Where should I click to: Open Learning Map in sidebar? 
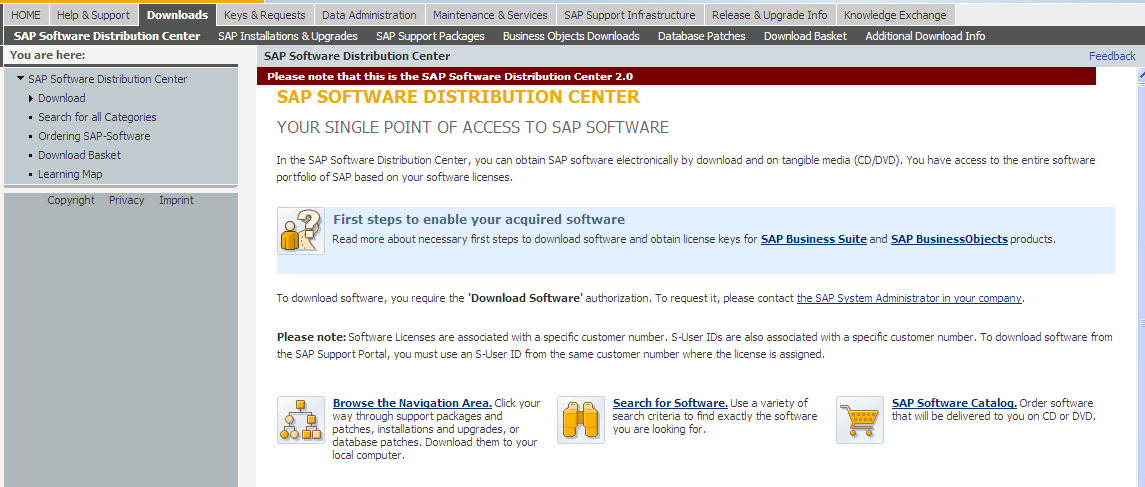pos(70,174)
